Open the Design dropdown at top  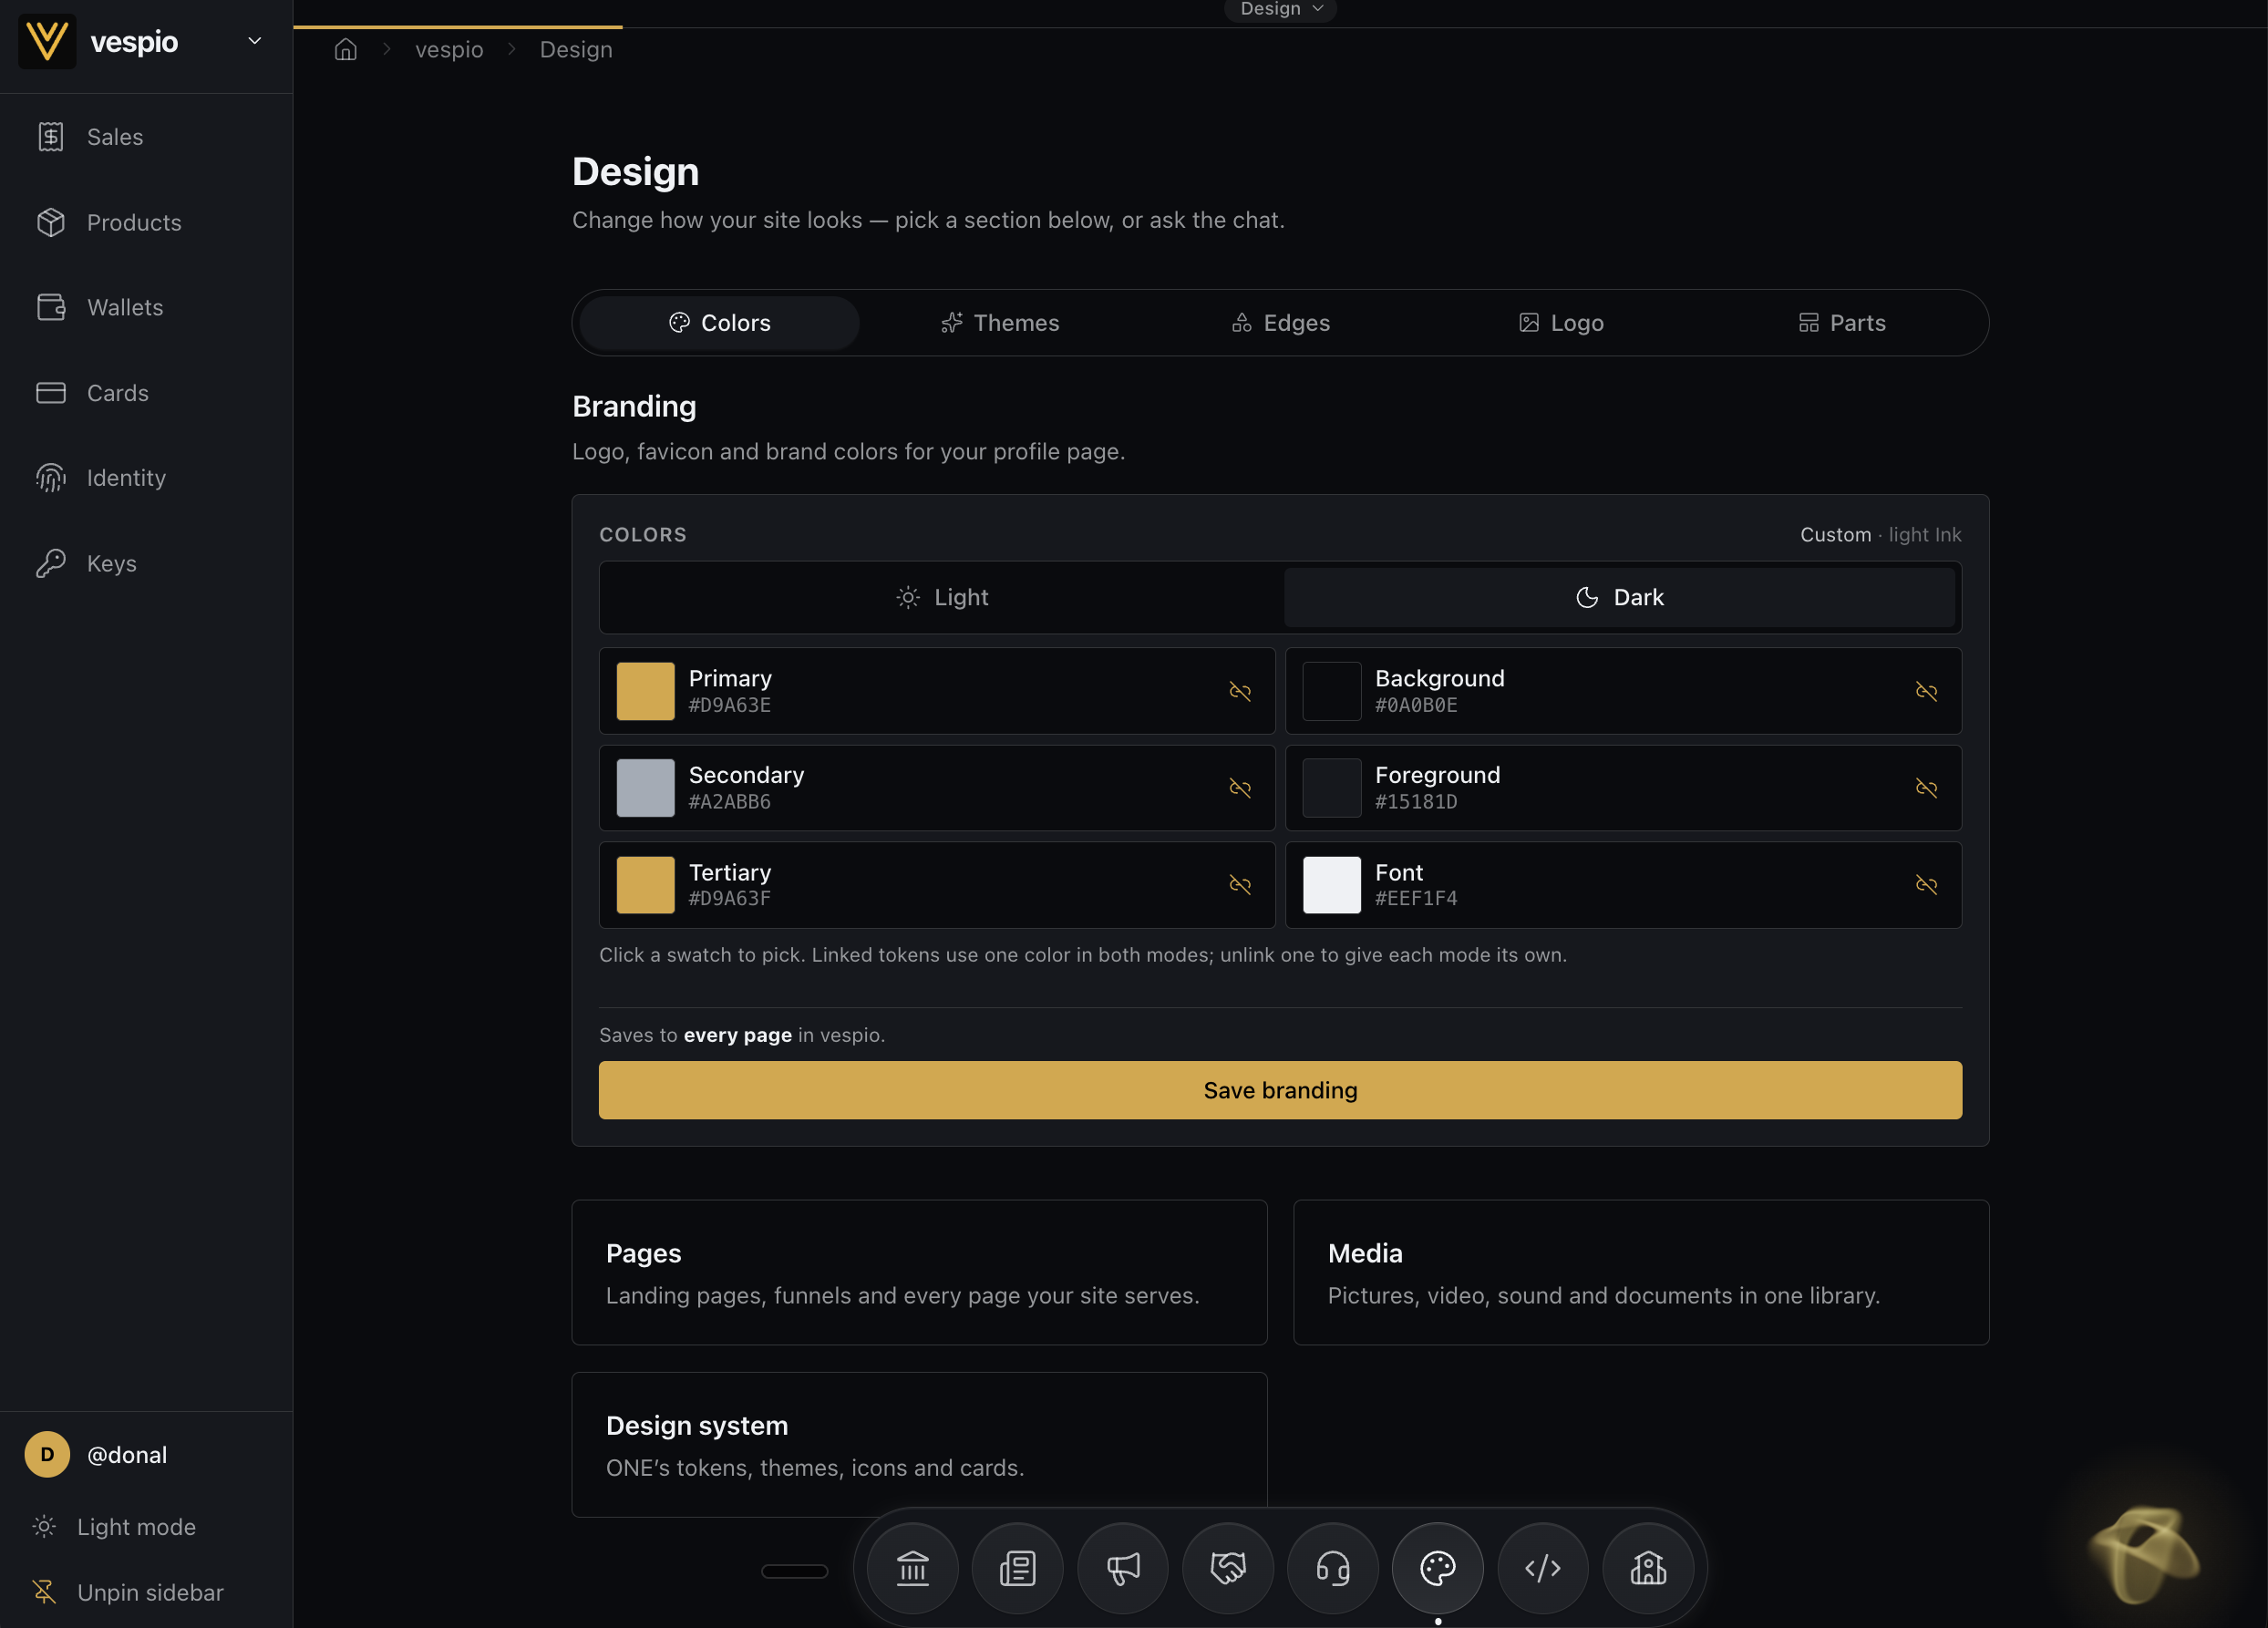[x=1280, y=9]
